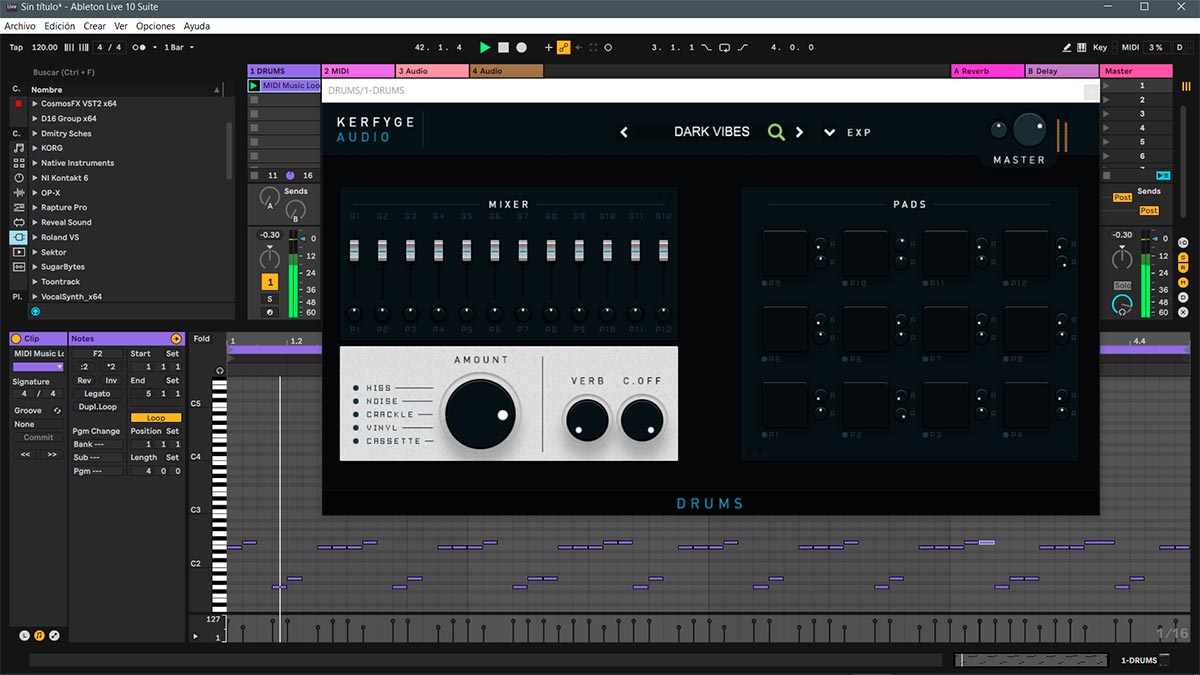Open the Archivo menu
1200x675 pixels.
[20, 26]
